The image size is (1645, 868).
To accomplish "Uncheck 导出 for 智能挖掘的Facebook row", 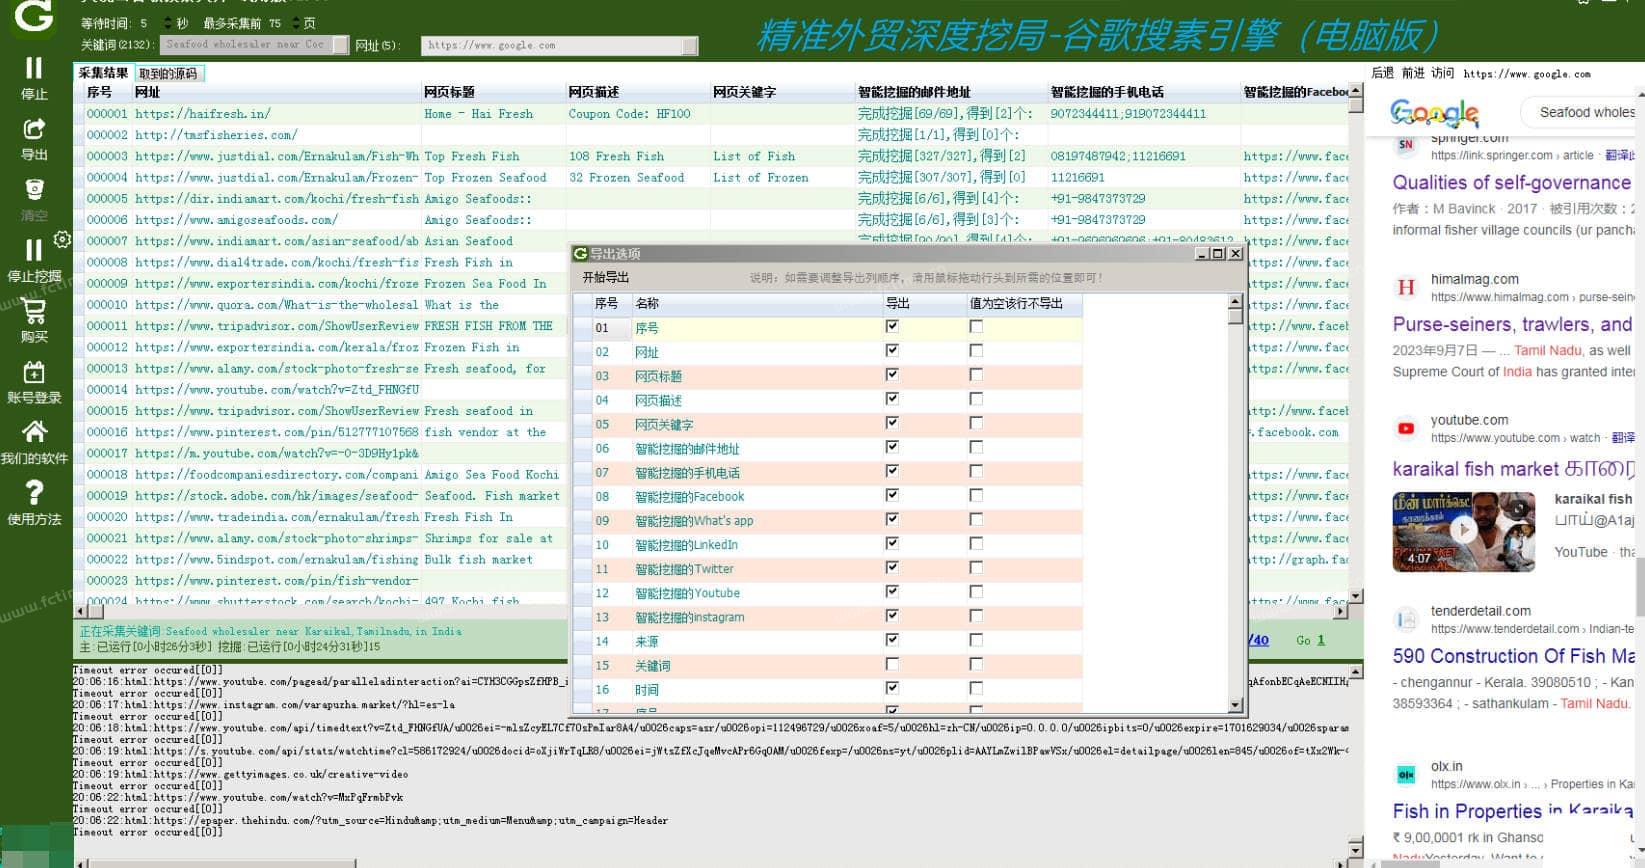I will (892, 495).
